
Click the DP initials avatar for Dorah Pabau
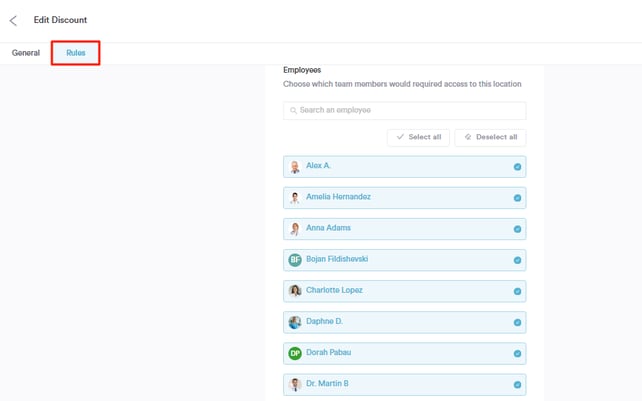pos(295,353)
